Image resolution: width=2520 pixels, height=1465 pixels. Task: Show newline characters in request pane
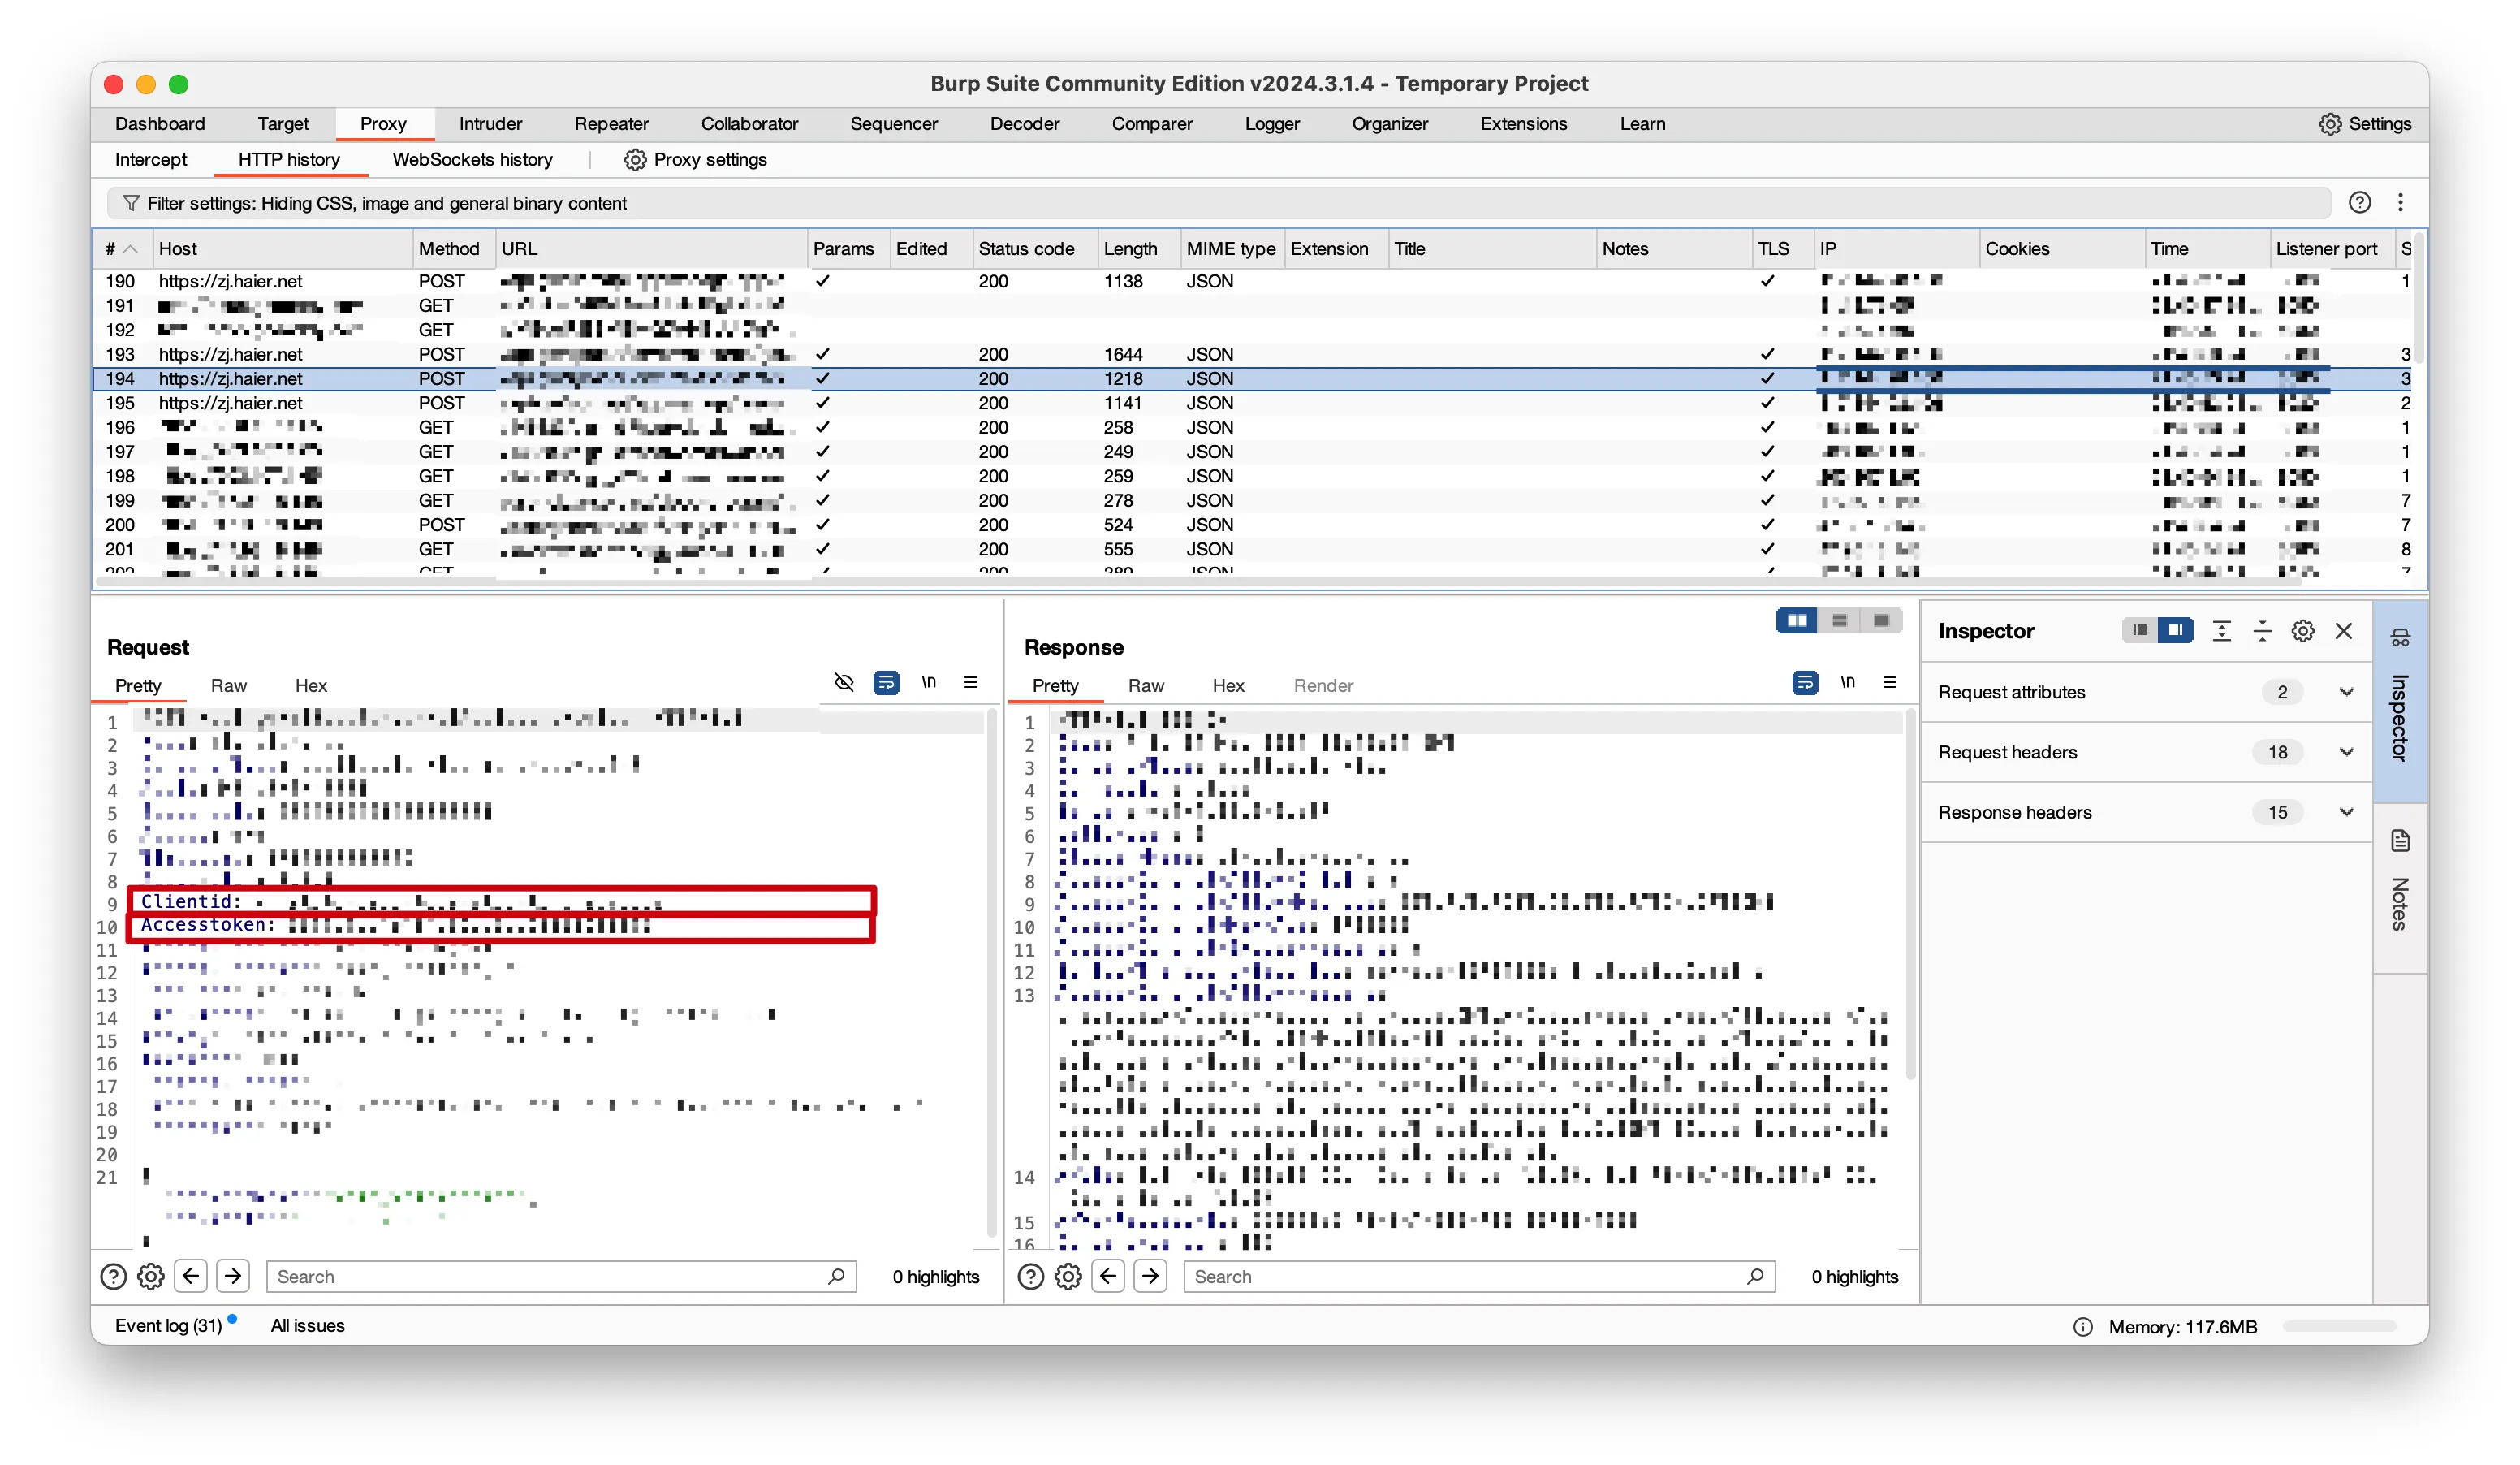click(929, 683)
